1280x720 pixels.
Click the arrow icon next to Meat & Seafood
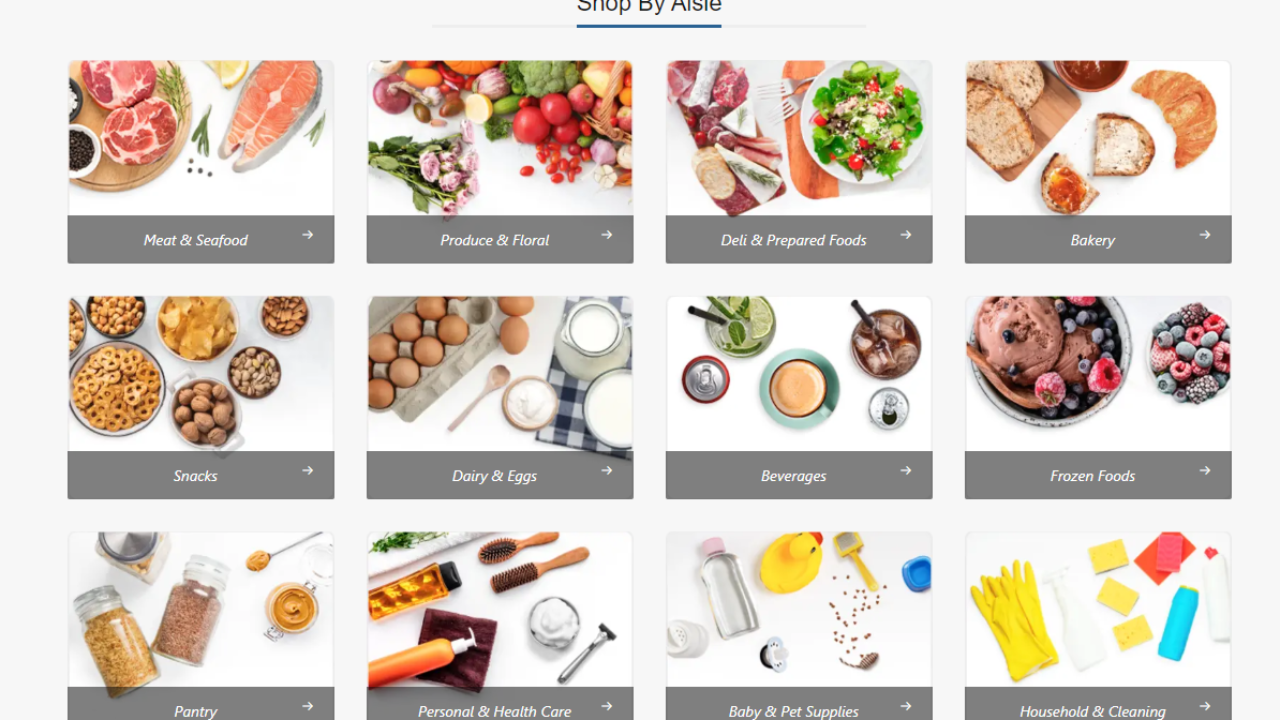click(x=308, y=235)
